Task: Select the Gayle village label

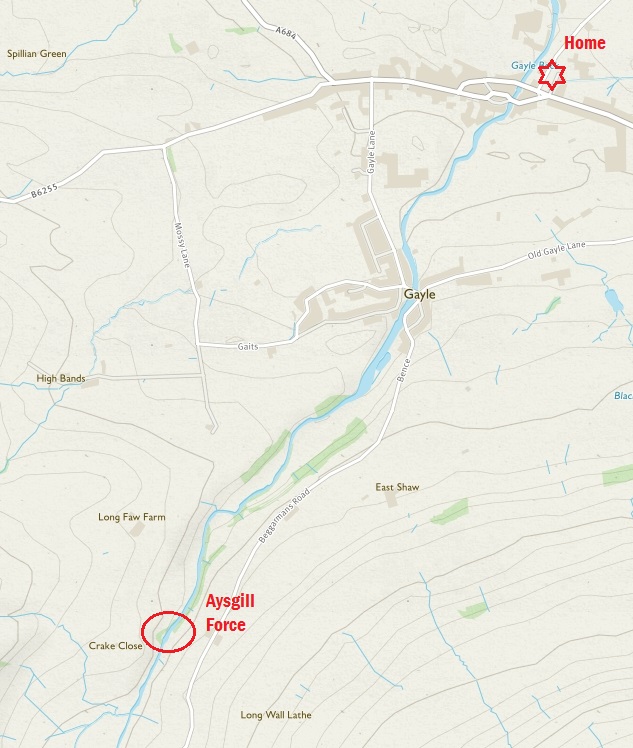Action: [x=420, y=294]
